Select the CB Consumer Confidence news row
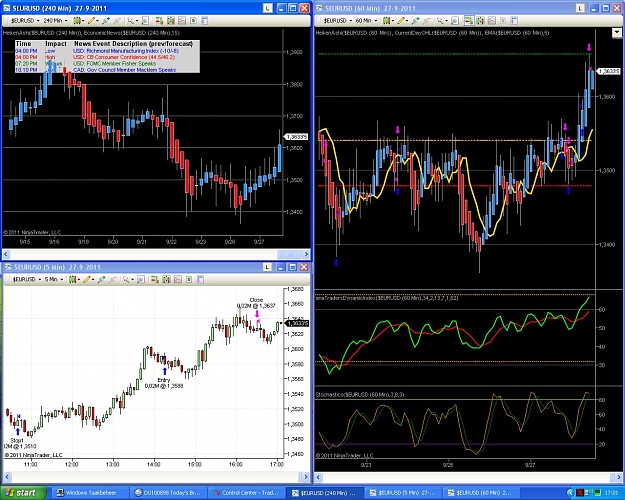Image resolution: width=625 pixels, height=500 pixels. pos(107,57)
